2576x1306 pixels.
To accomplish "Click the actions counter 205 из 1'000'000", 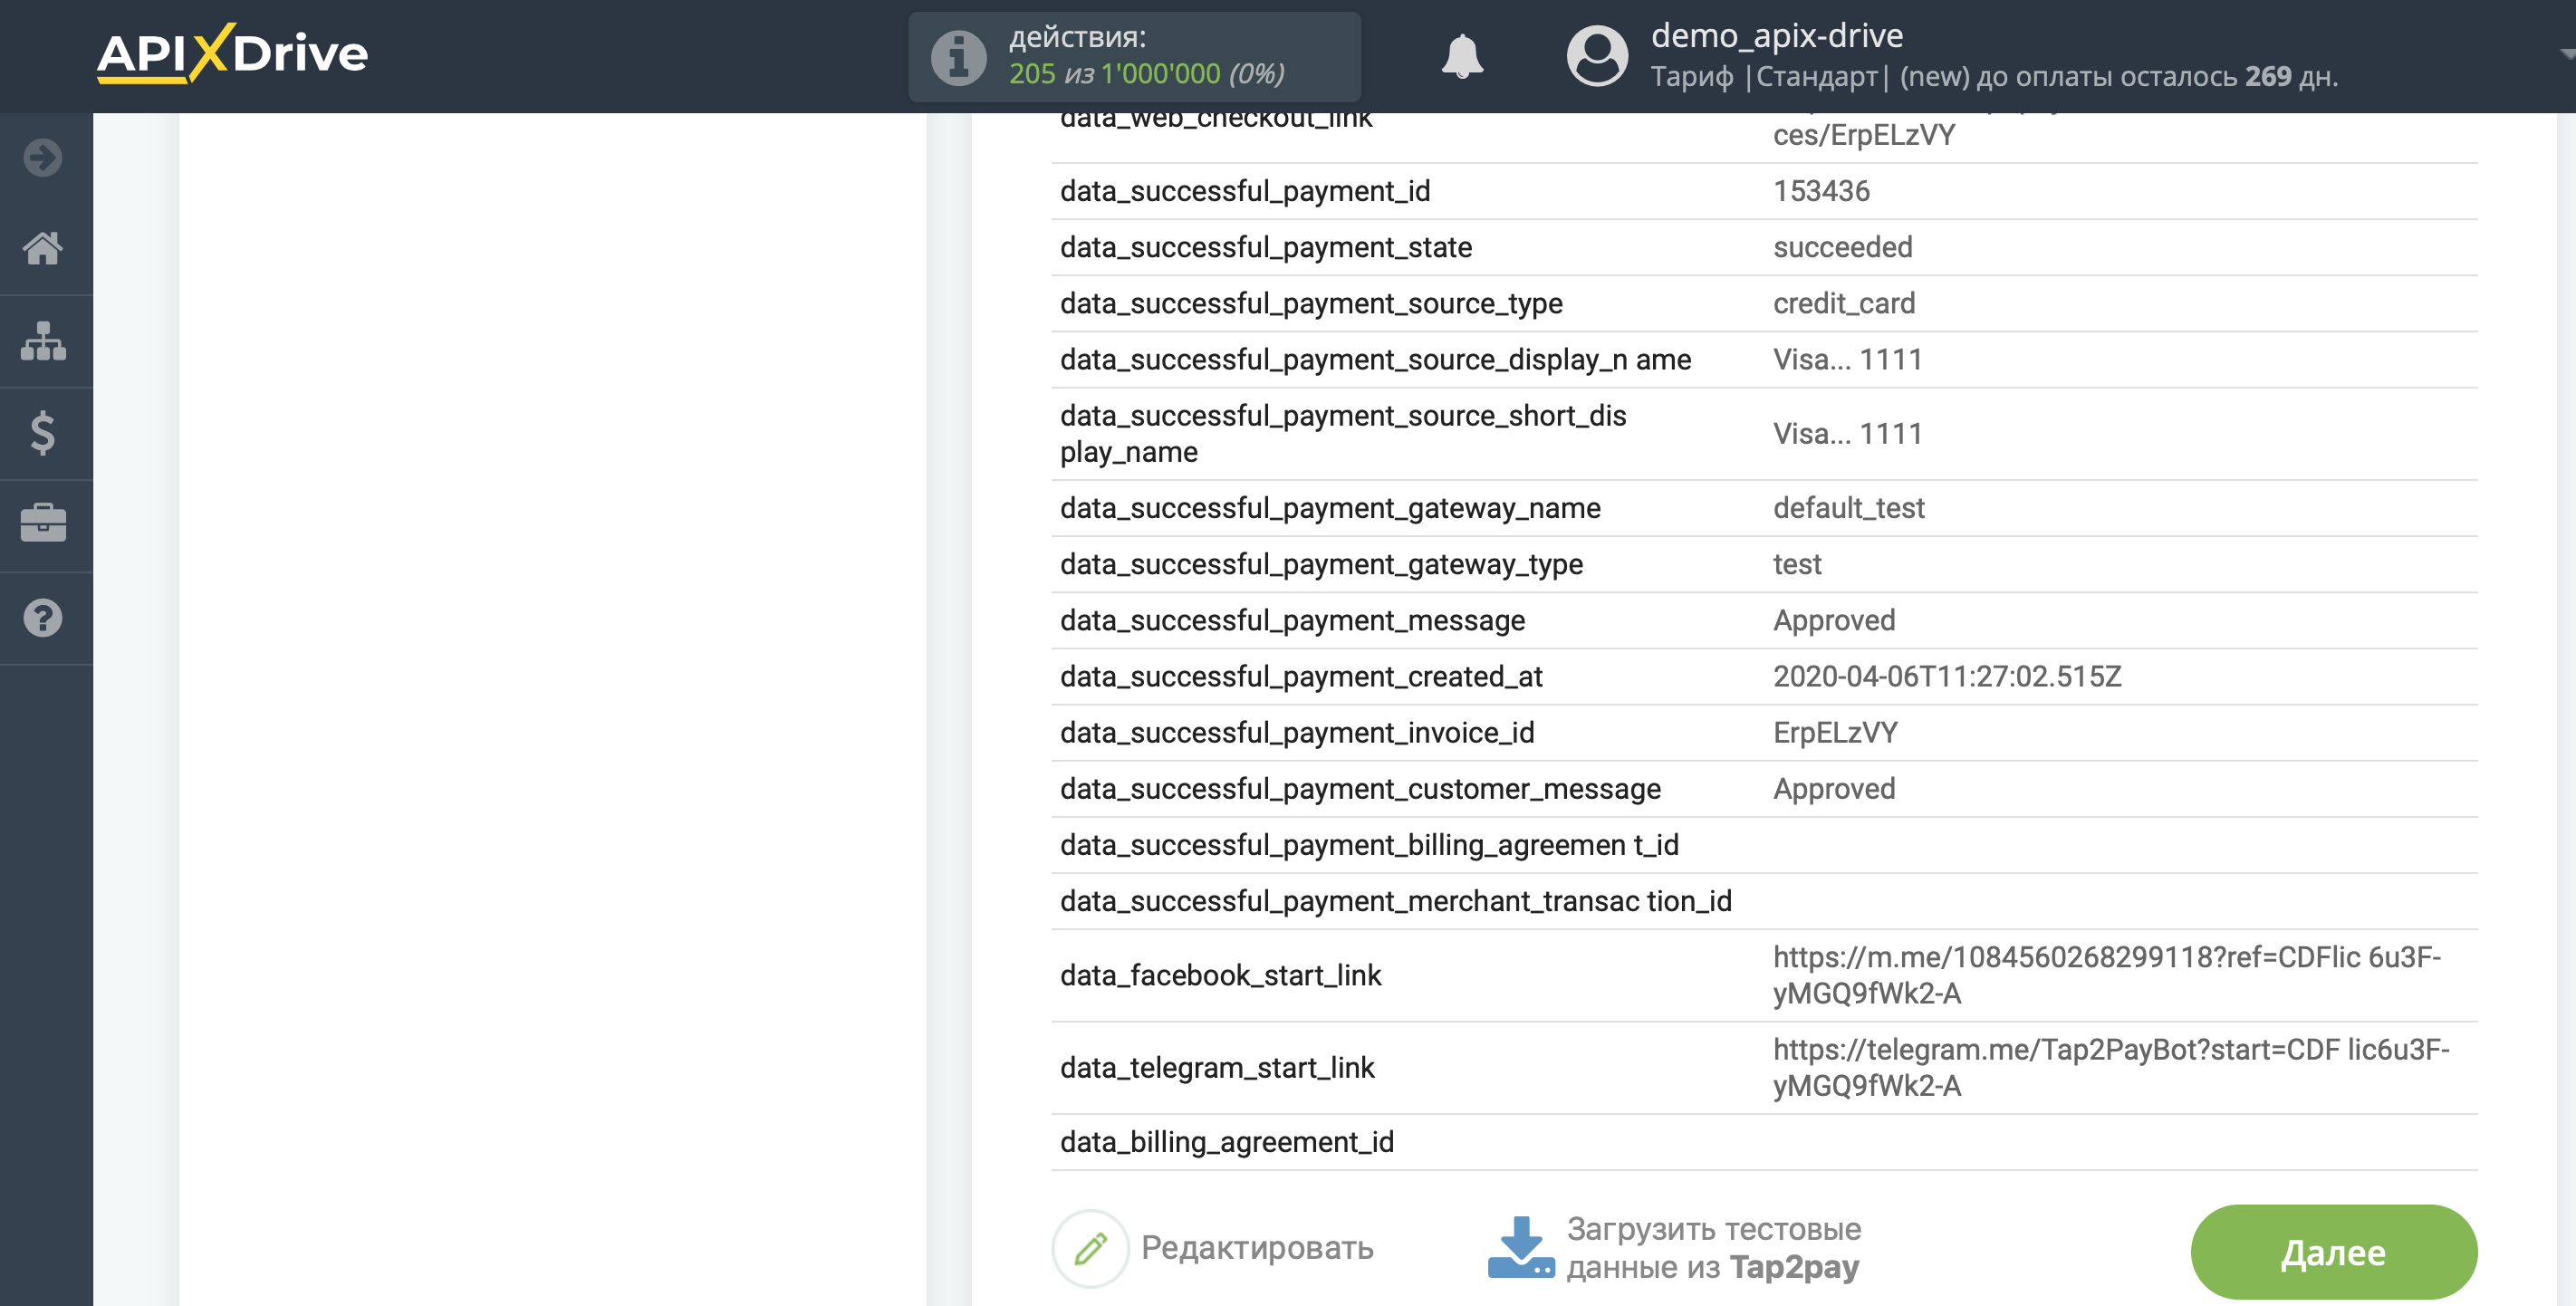I will (x=1146, y=74).
